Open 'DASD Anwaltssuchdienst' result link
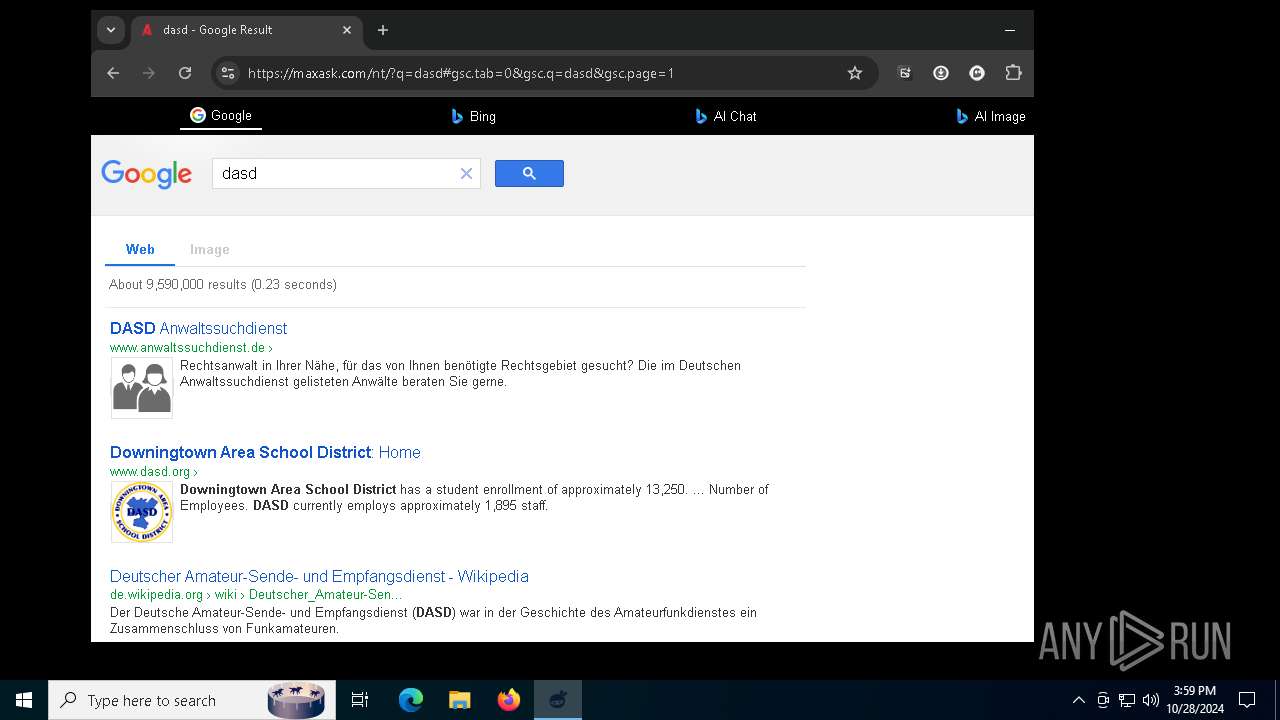 pyautogui.click(x=198, y=328)
